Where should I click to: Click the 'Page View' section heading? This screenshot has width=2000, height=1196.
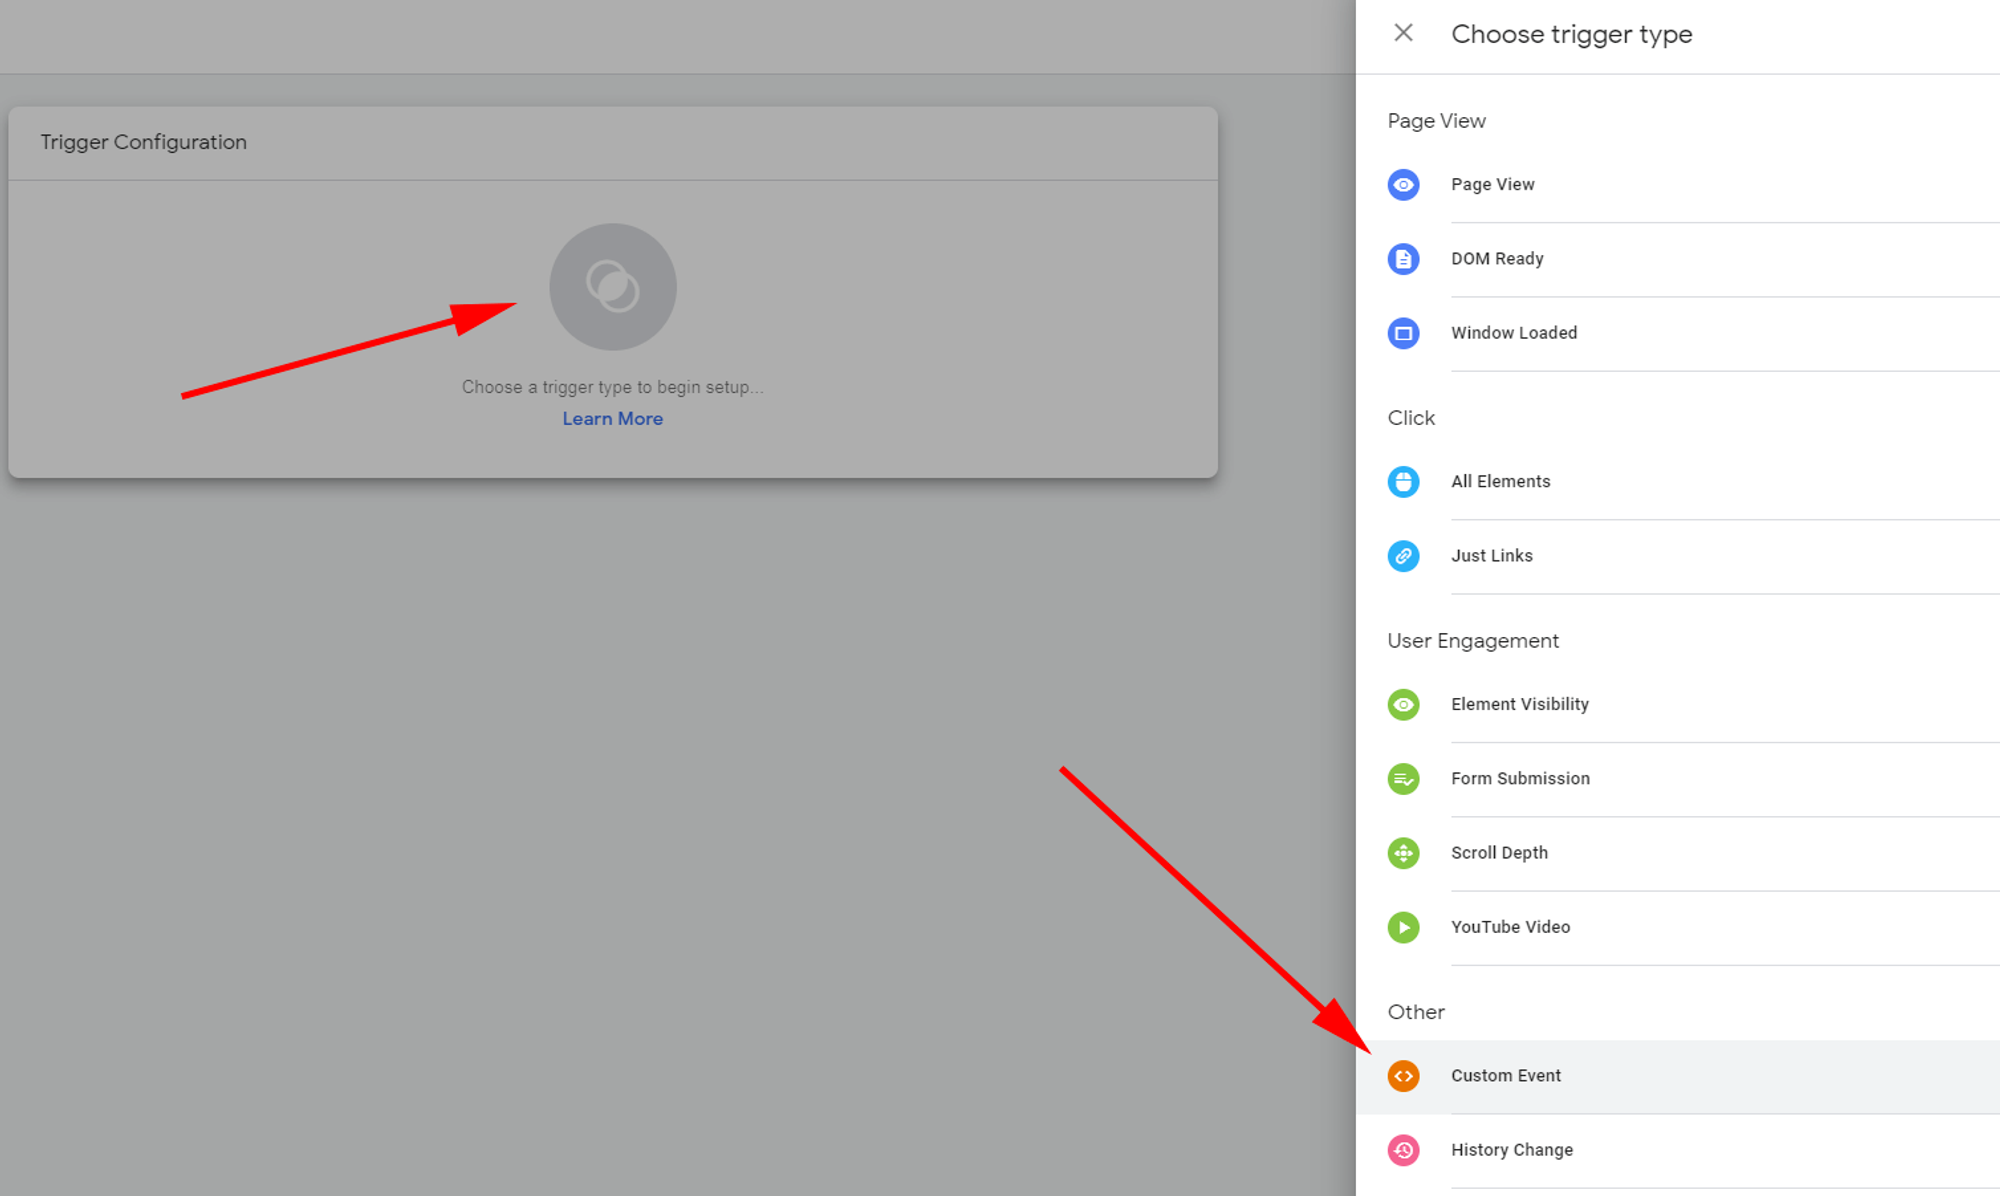coord(1436,121)
